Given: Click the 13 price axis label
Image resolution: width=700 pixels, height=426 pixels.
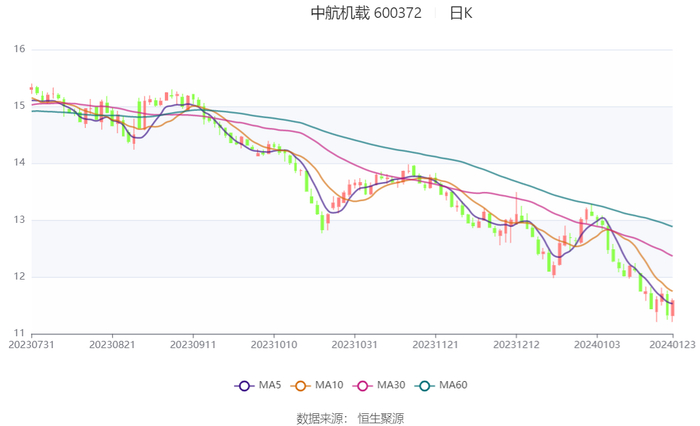Looking at the screenshot, I should 19,220.
